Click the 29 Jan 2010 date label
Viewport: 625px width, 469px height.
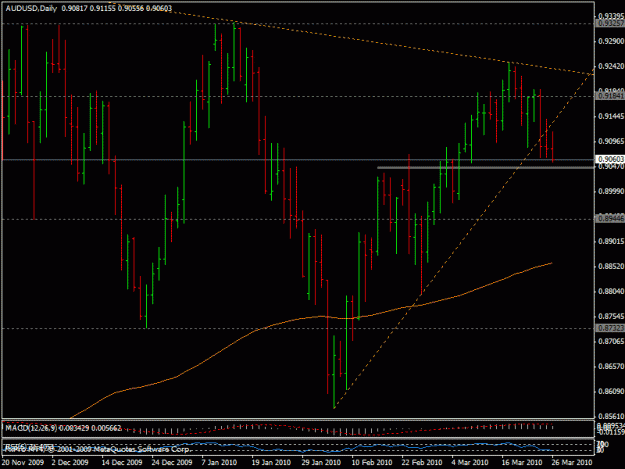click(x=321, y=462)
